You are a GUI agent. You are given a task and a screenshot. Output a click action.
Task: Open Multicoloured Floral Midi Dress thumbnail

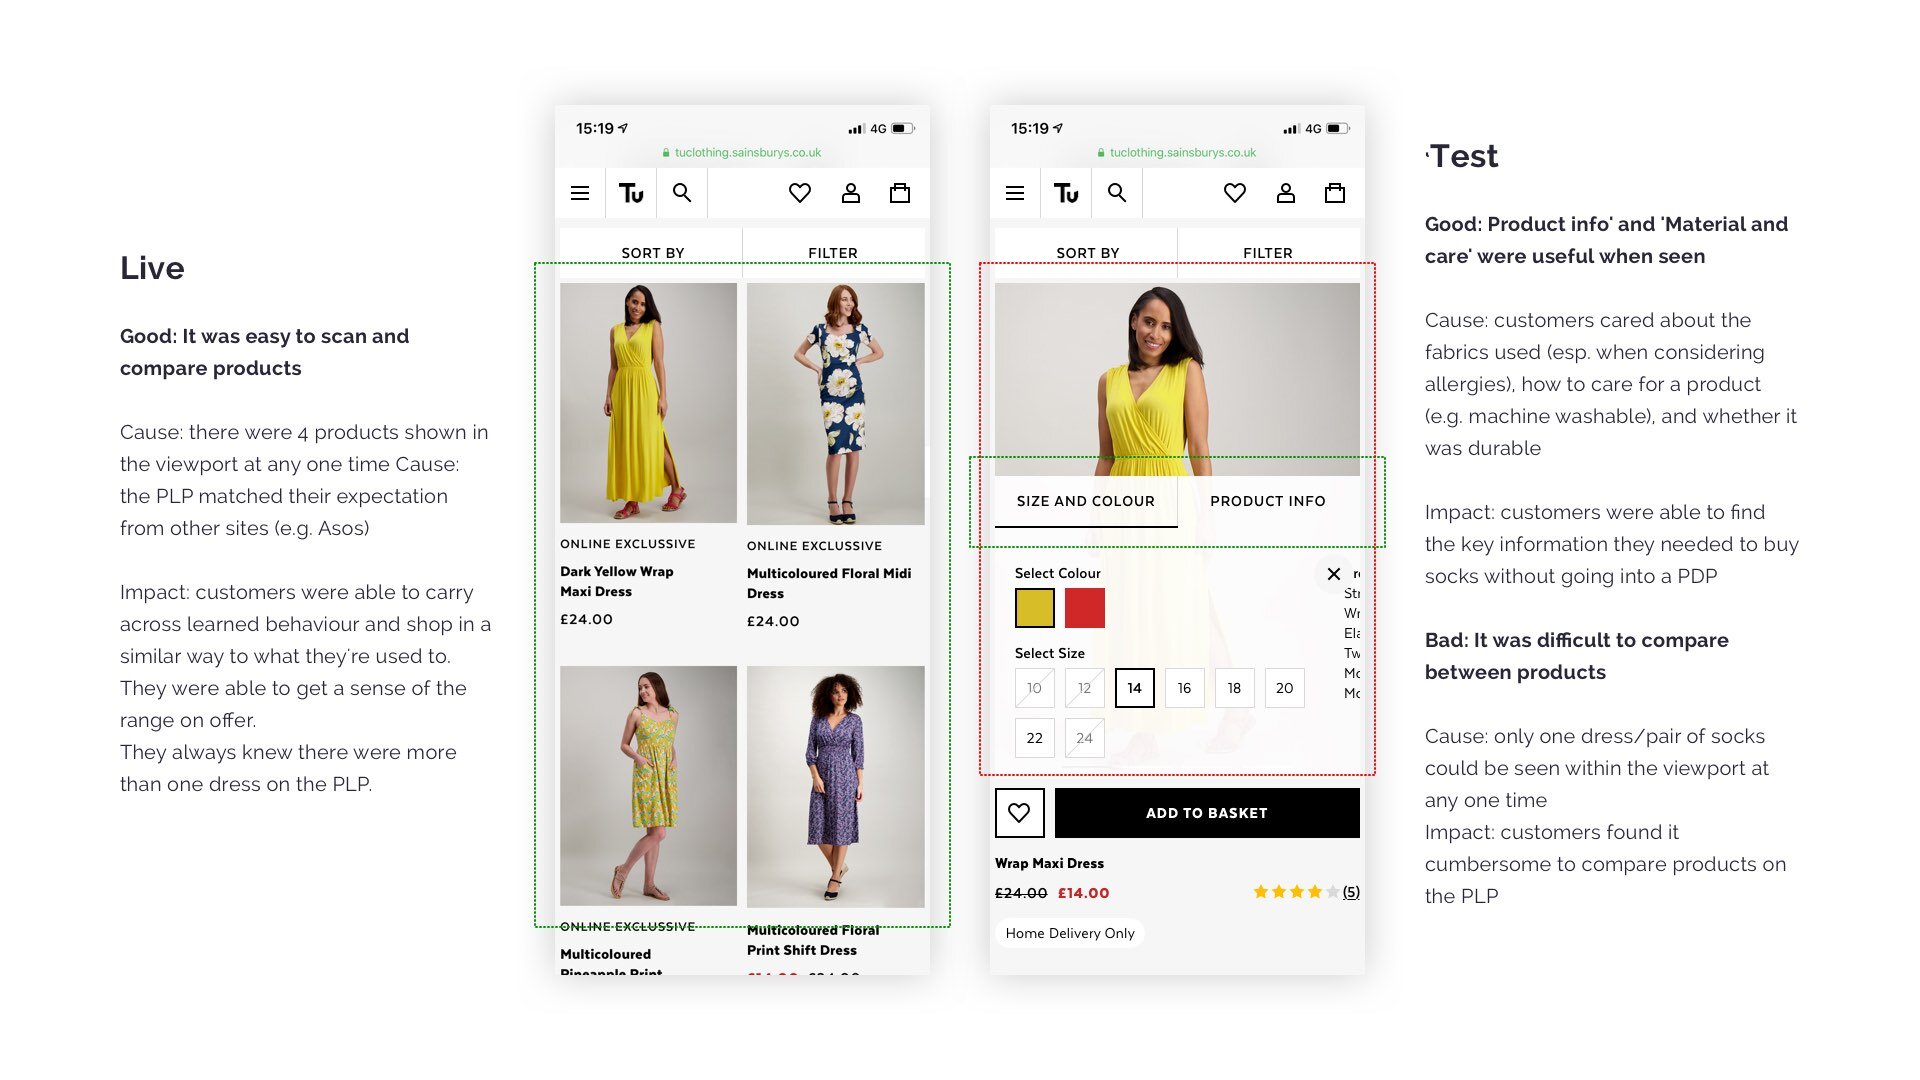(x=835, y=404)
